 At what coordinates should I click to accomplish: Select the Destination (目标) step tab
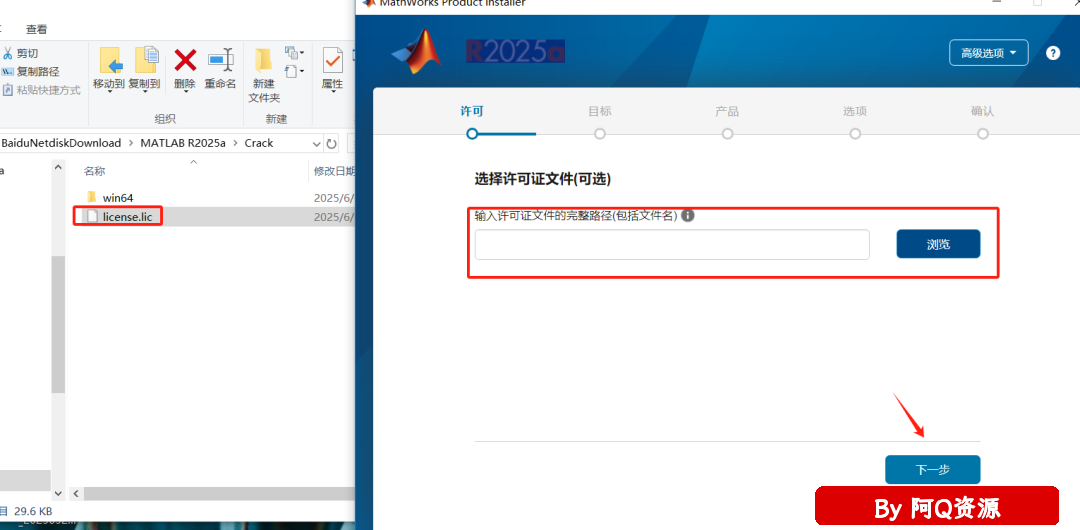click(599, 111)
